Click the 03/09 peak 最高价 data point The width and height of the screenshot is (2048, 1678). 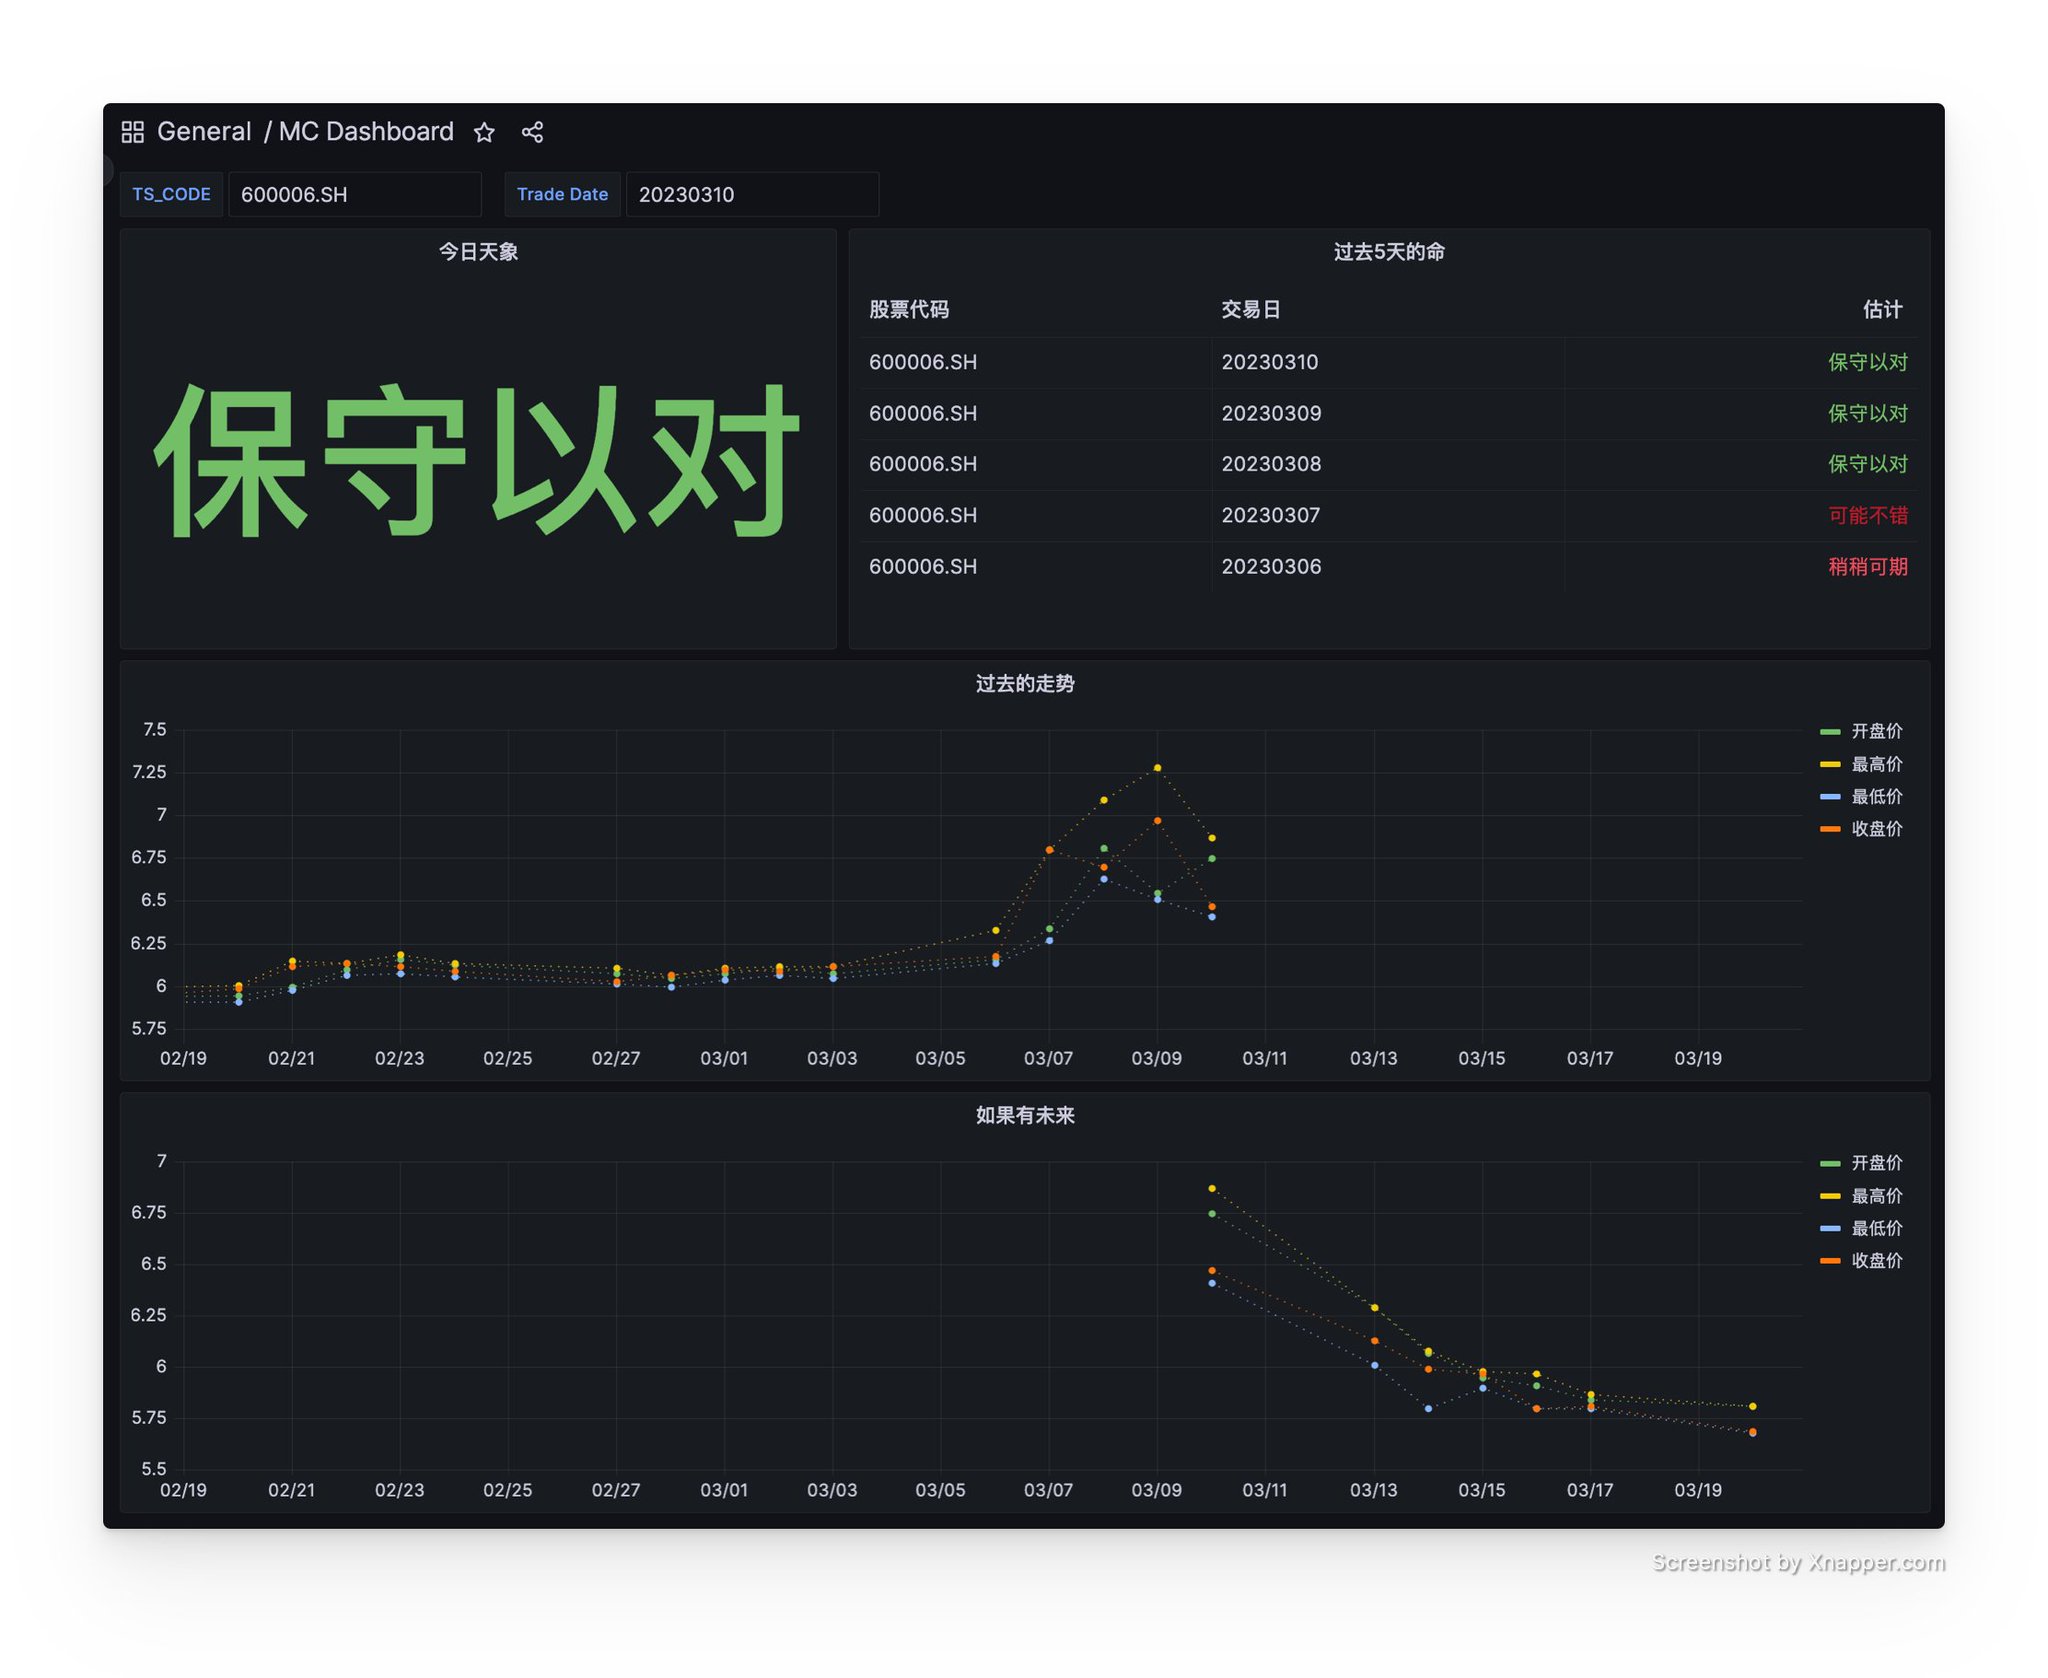coord(1157,768)
